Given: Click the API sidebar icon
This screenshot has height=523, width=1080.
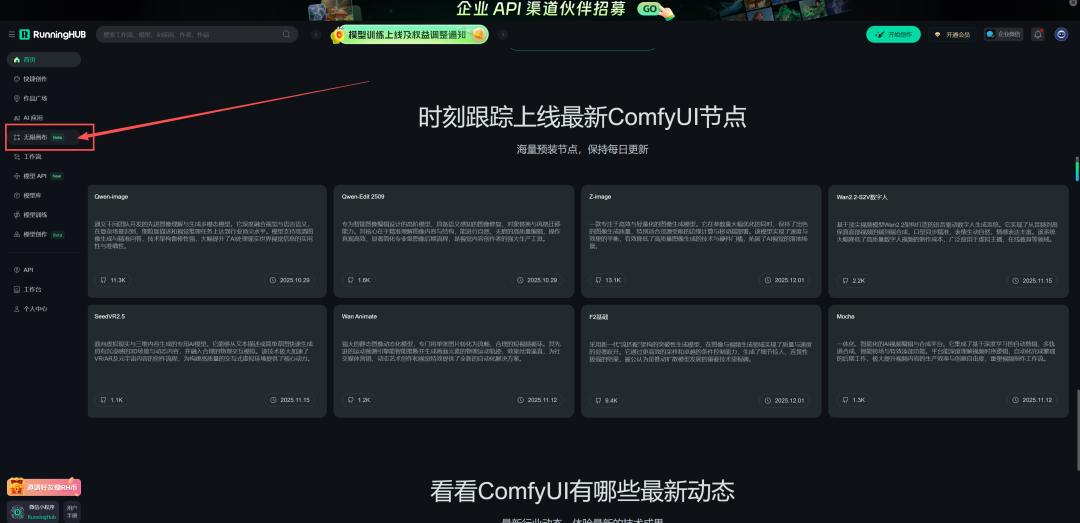Looking at the screenshot, I should [x=17, y=270].
